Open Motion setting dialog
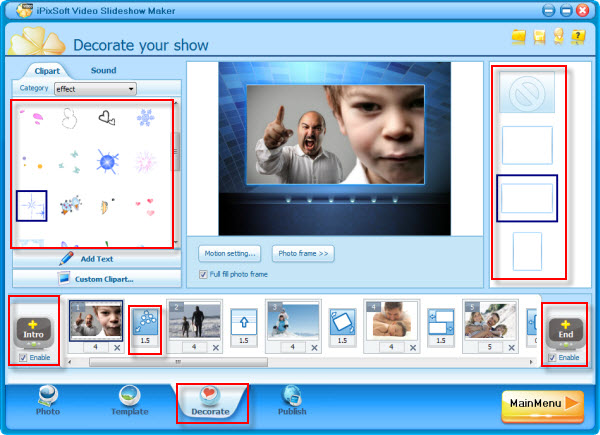This screenshot has width=600, height=435. pos(230,253)
